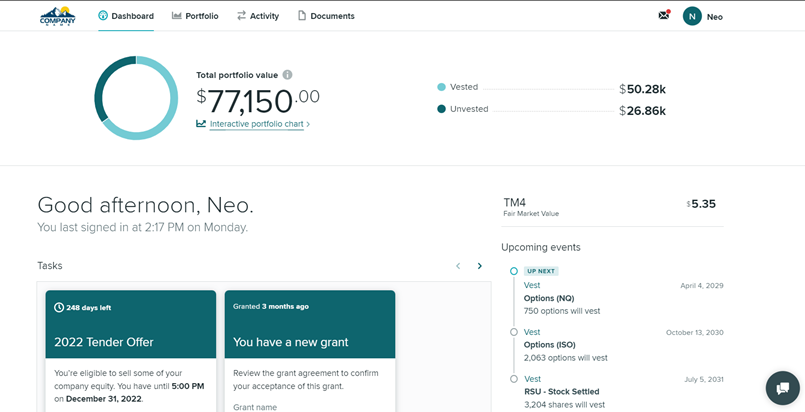Screen dimensions: 805x412
Task: Click the info icon beside Total portfolio value
Action: click(x=288, y=75)
